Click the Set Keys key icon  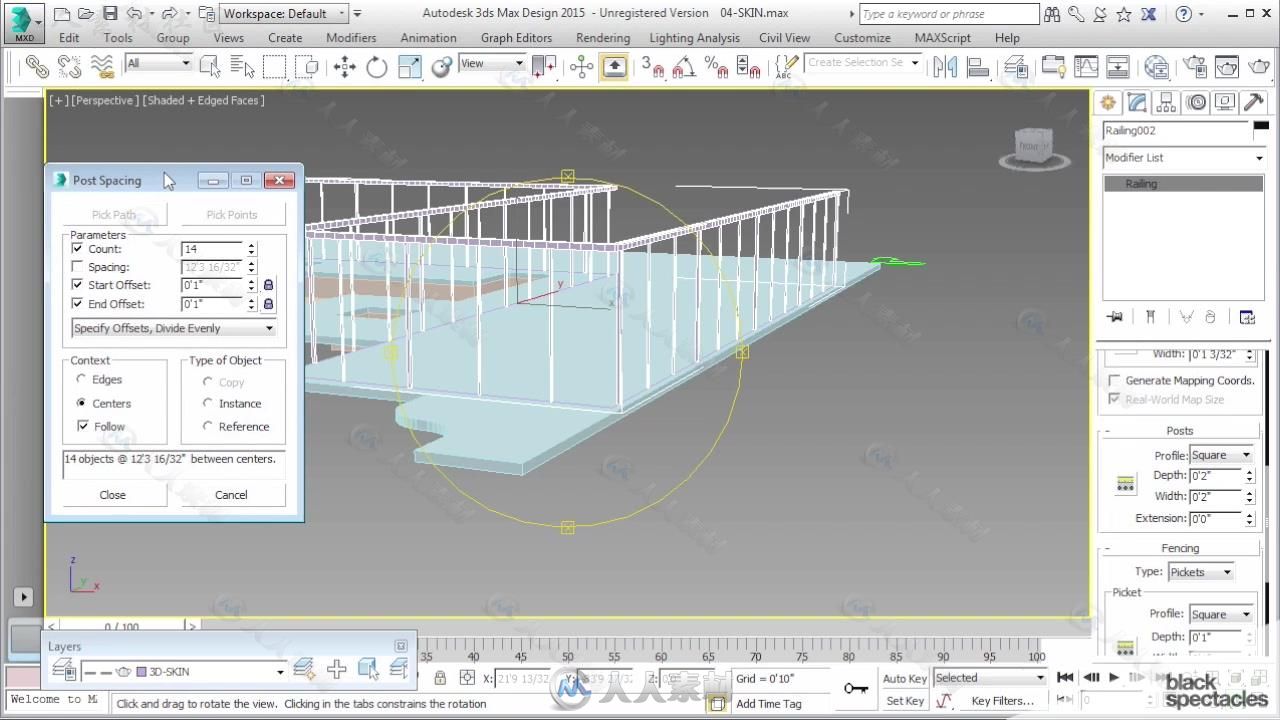(x=855, y=689)
